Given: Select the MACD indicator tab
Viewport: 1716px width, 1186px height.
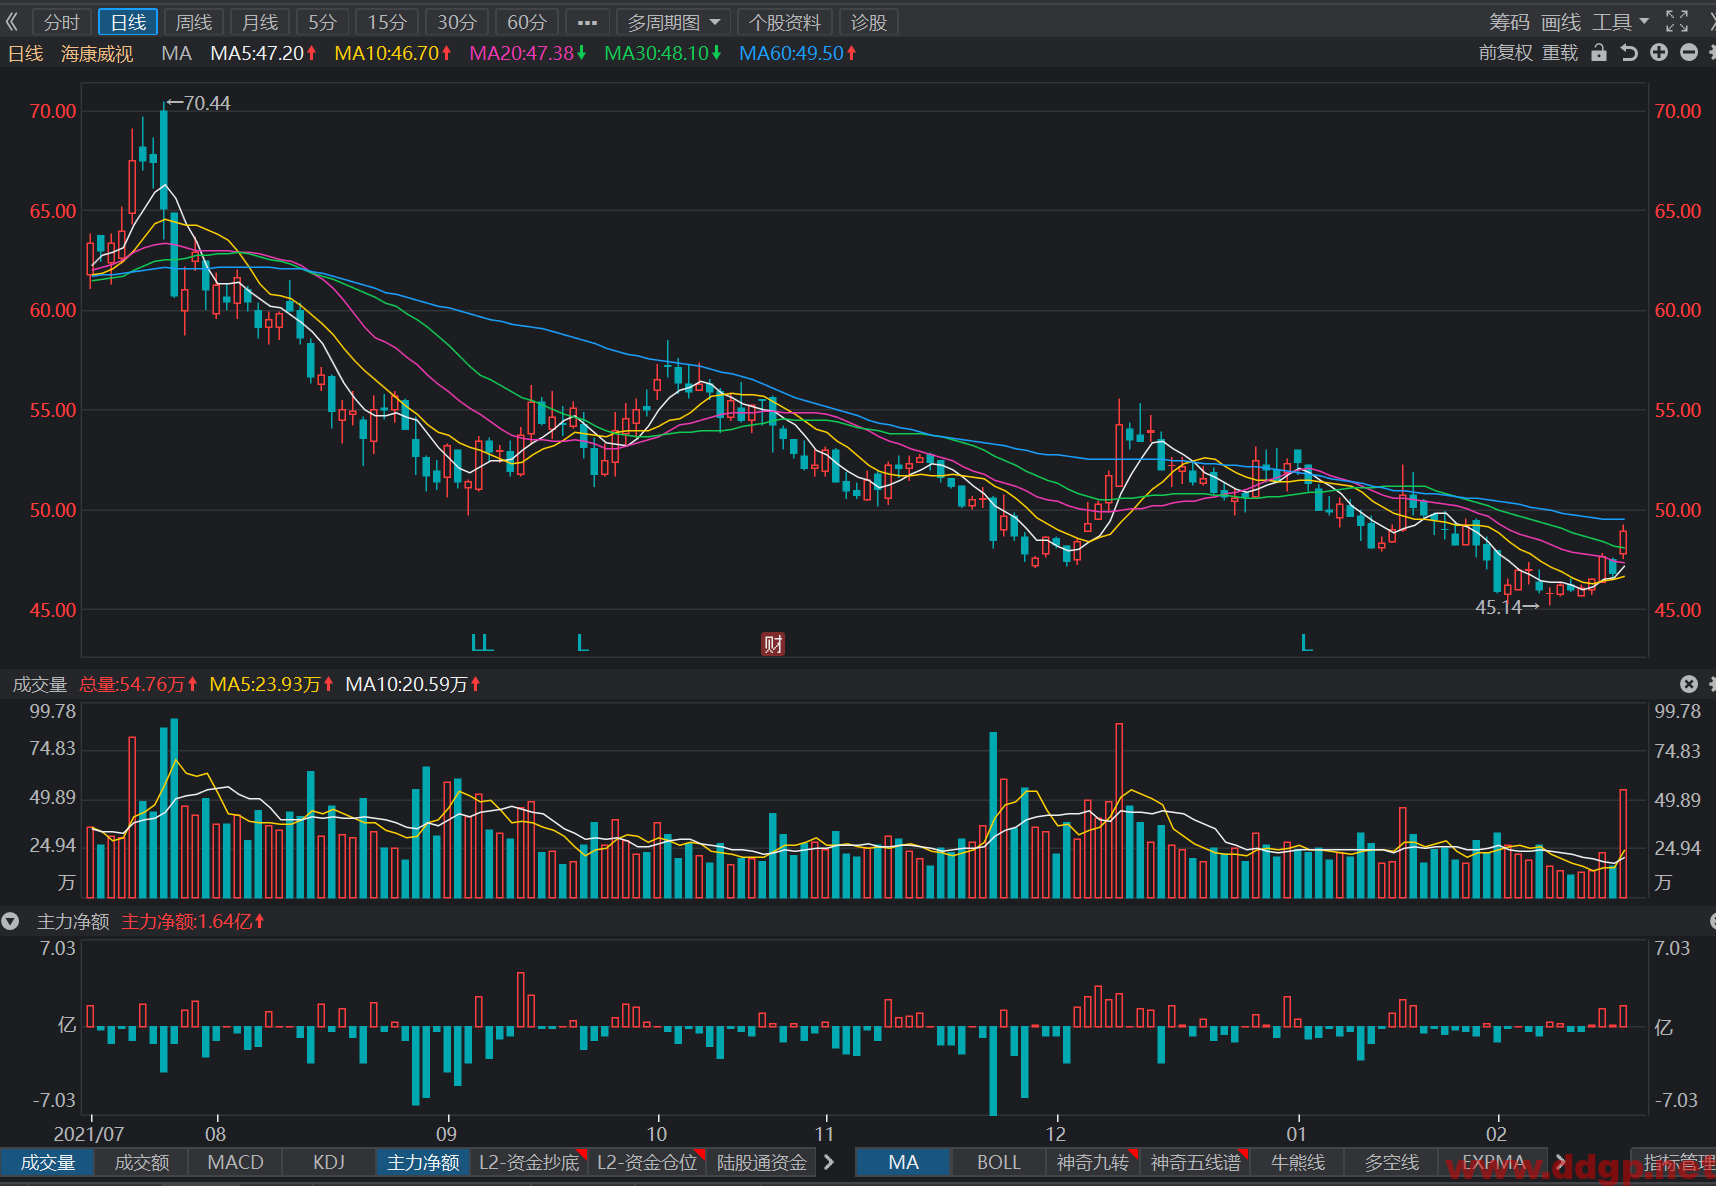Looking at the screenshot, I should coord(235,1162).
